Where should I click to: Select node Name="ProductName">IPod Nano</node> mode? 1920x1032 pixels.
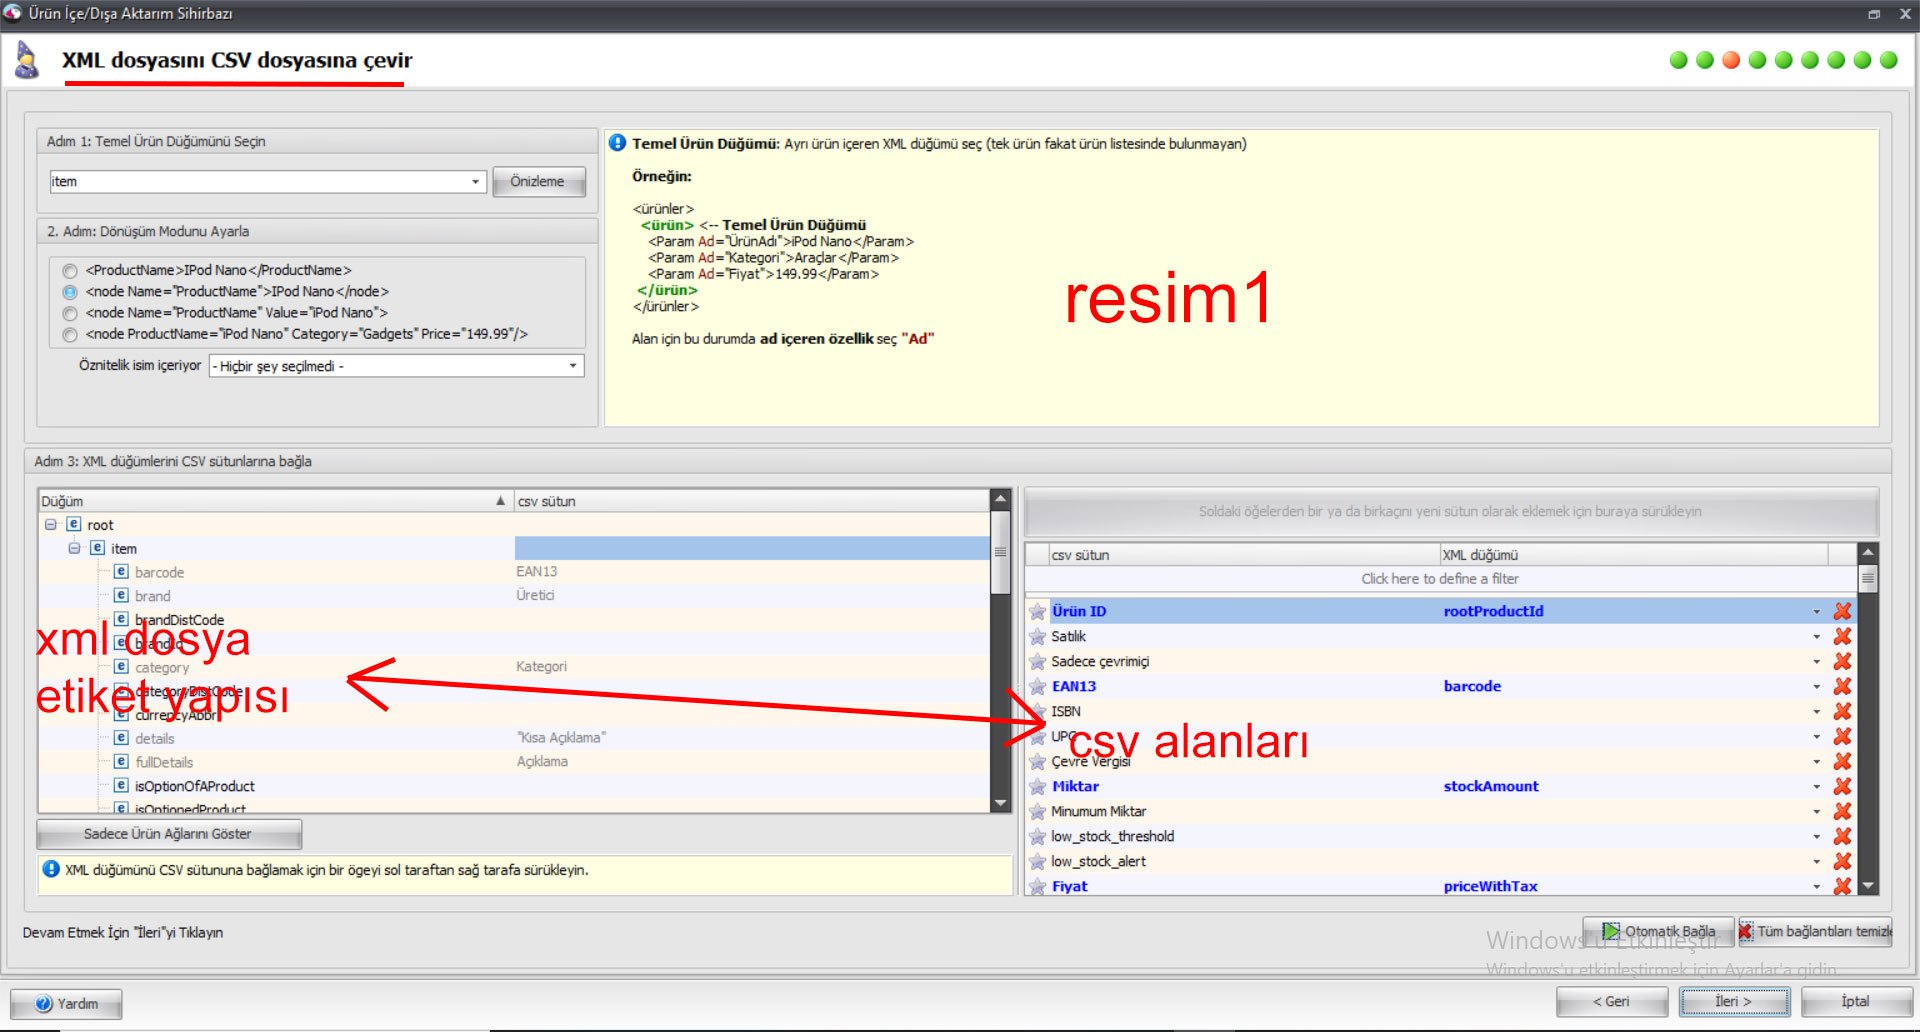pyautogui.click(x=70, y=292)
